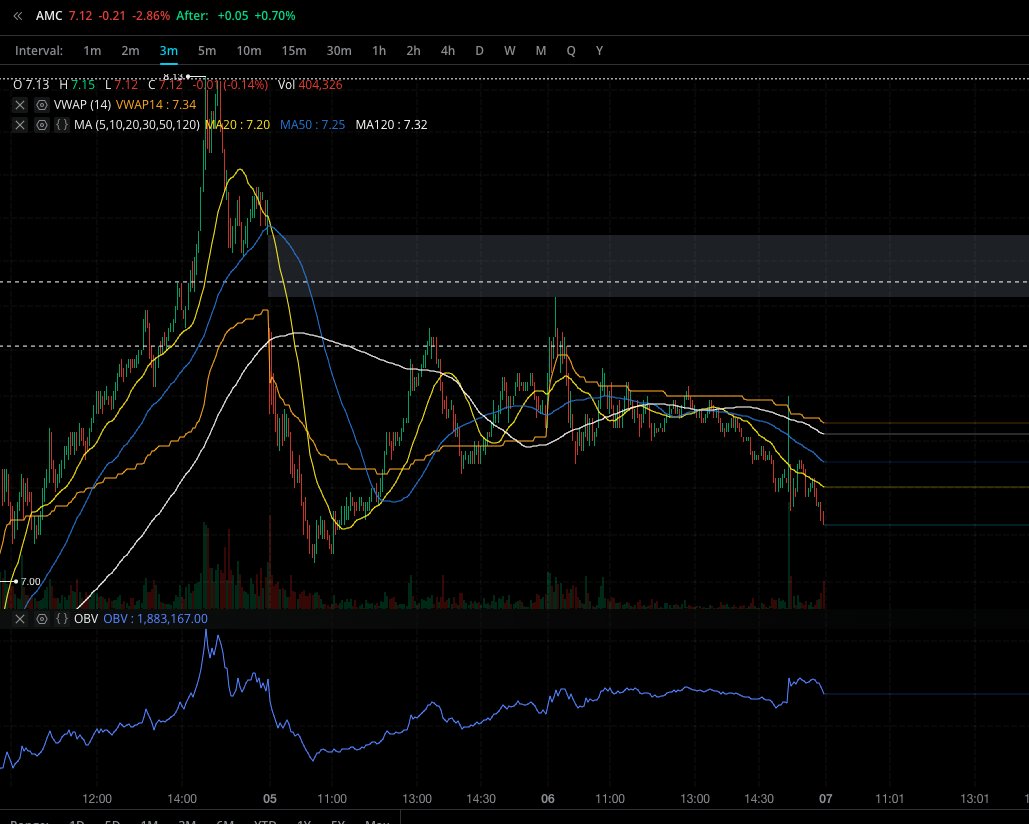This screenshot has height=824, width=1029.
Task: Click the 13:01 time axis label
Action: pyautogui.click(x=975, y=799)
